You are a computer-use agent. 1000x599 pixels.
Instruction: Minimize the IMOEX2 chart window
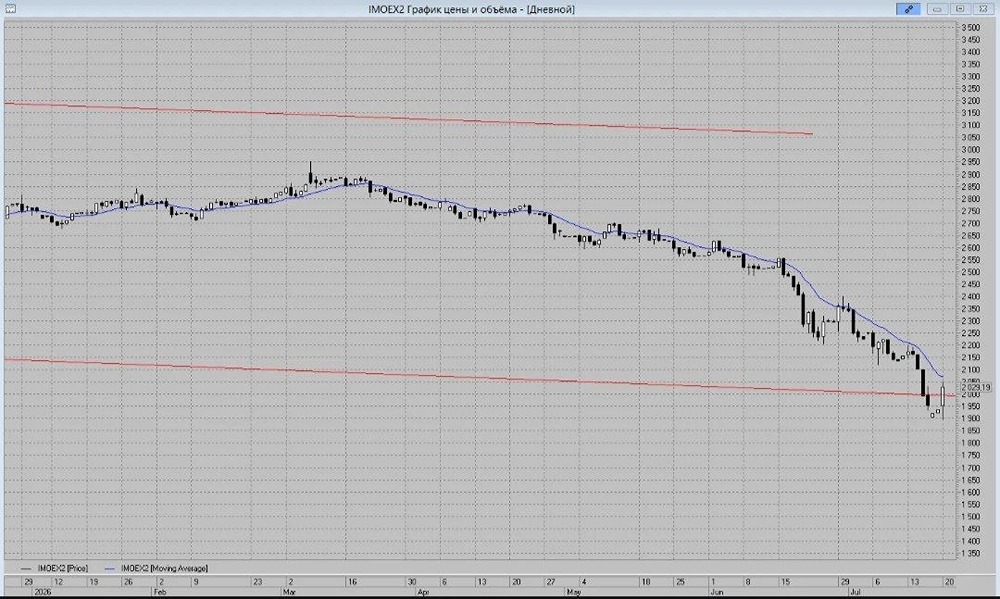[937, 9]
